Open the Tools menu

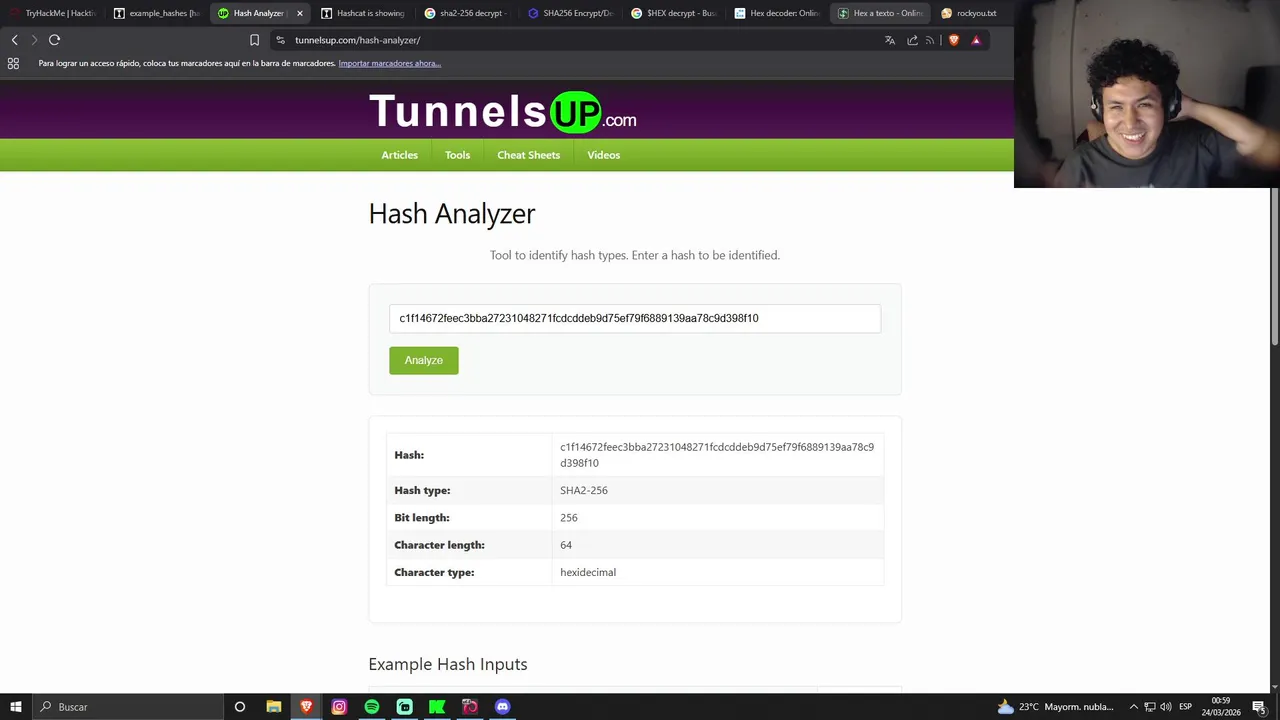click(457, 155)
